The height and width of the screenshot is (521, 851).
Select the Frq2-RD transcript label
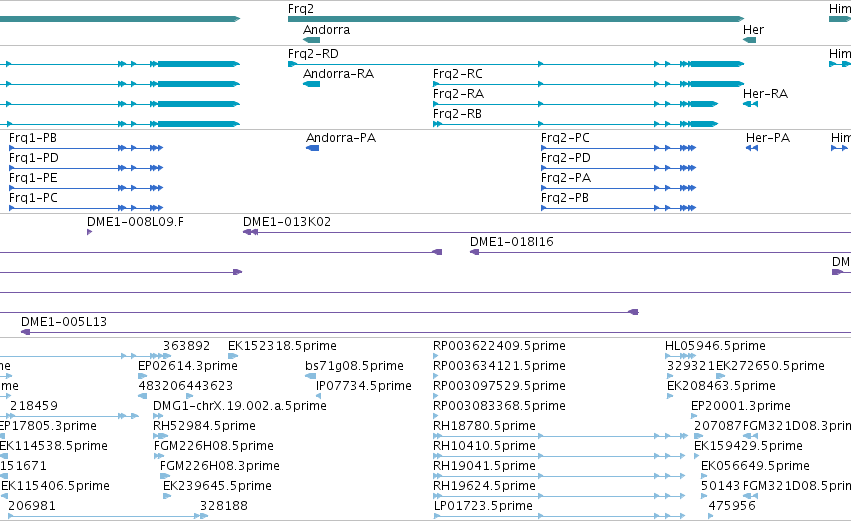(313, 54)
